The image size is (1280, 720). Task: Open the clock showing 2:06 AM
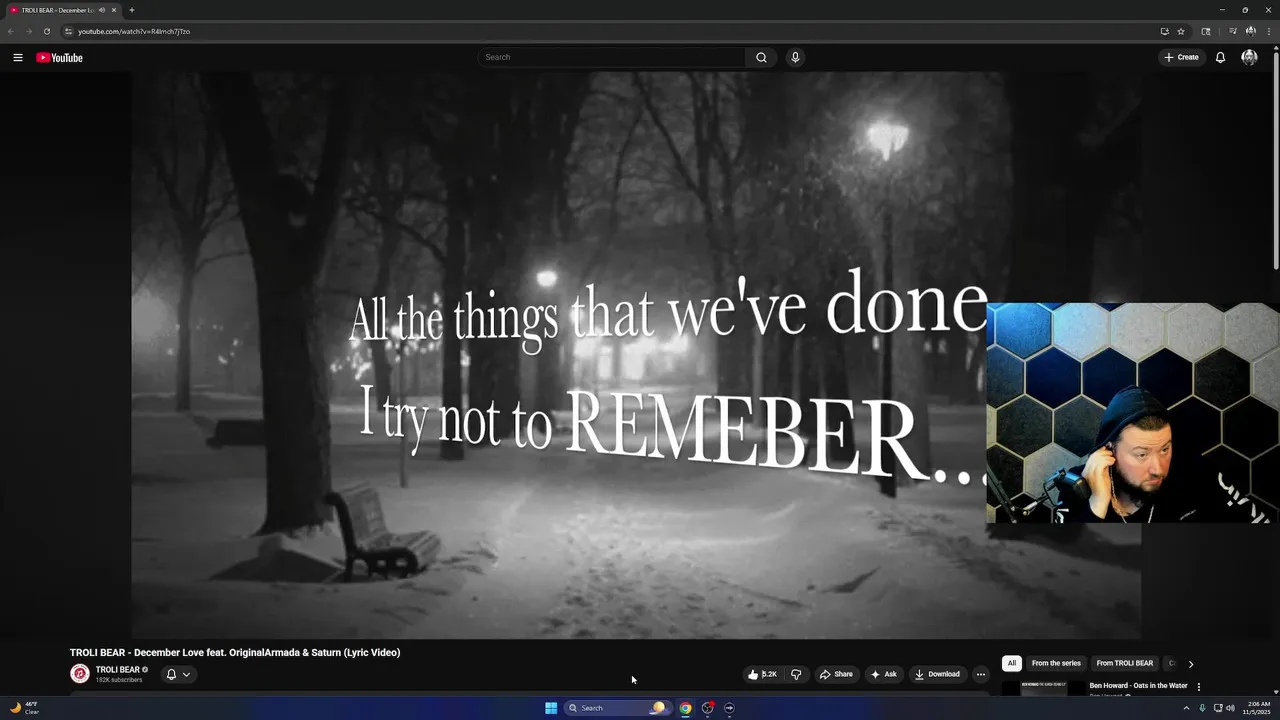(x=1257, y=708)
